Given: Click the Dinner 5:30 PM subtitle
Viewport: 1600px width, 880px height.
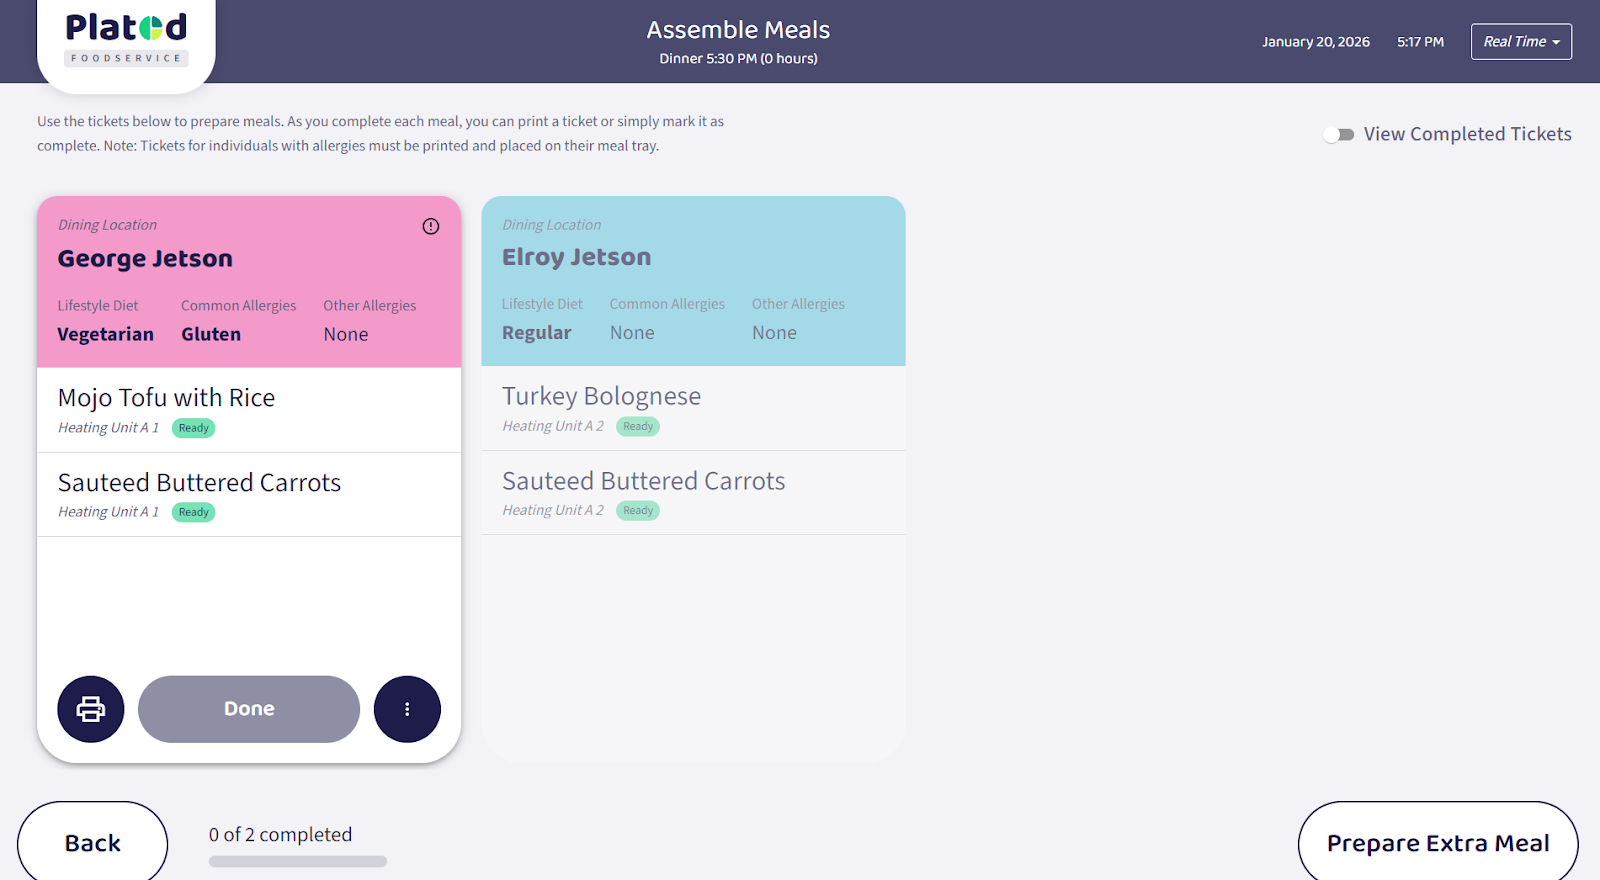Looking at the screenshot, I should (738, 59).
